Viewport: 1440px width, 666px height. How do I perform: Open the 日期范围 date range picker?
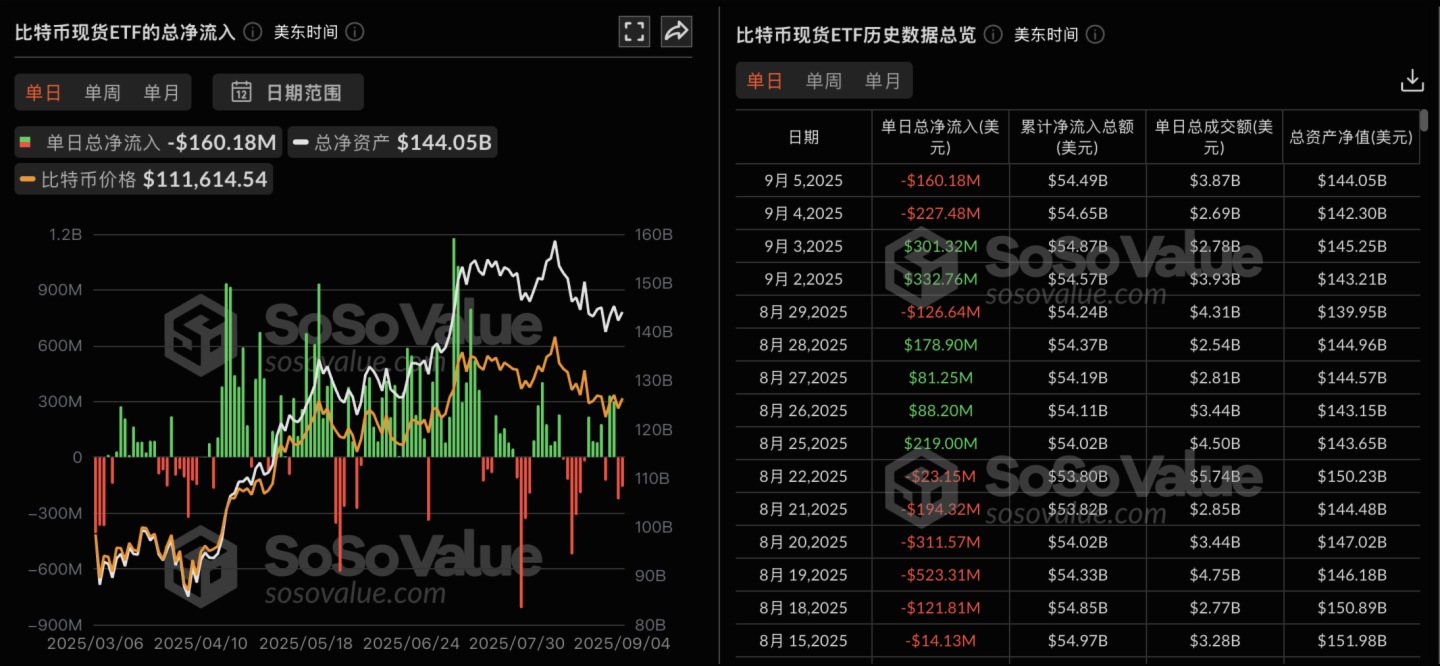(288, 93)
